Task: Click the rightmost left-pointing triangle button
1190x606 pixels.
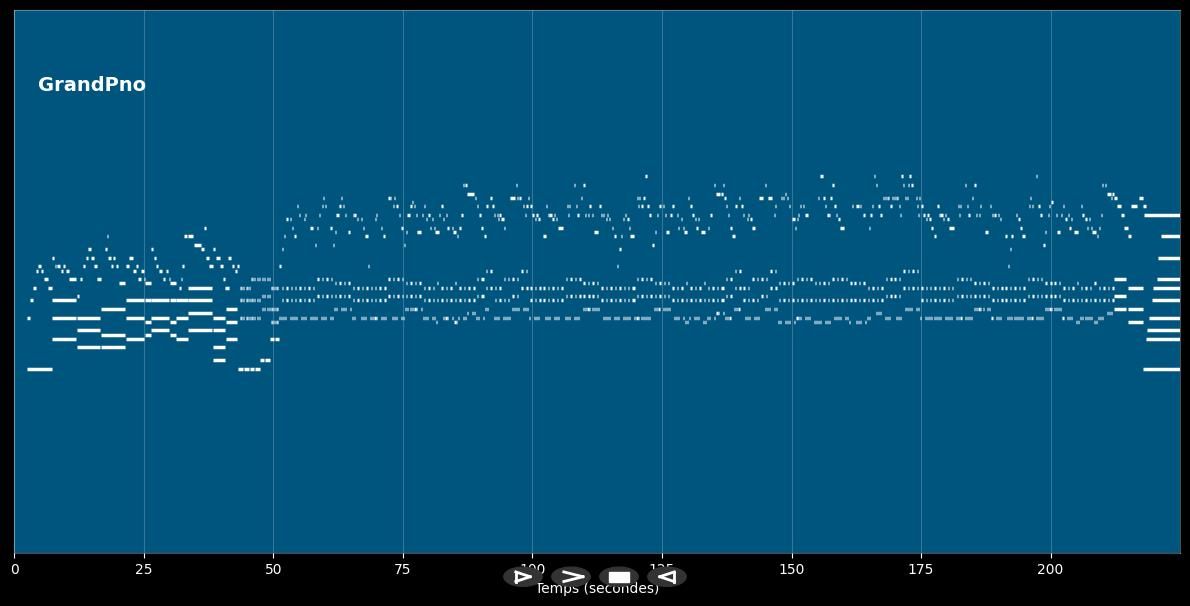Action: (667, 577)
